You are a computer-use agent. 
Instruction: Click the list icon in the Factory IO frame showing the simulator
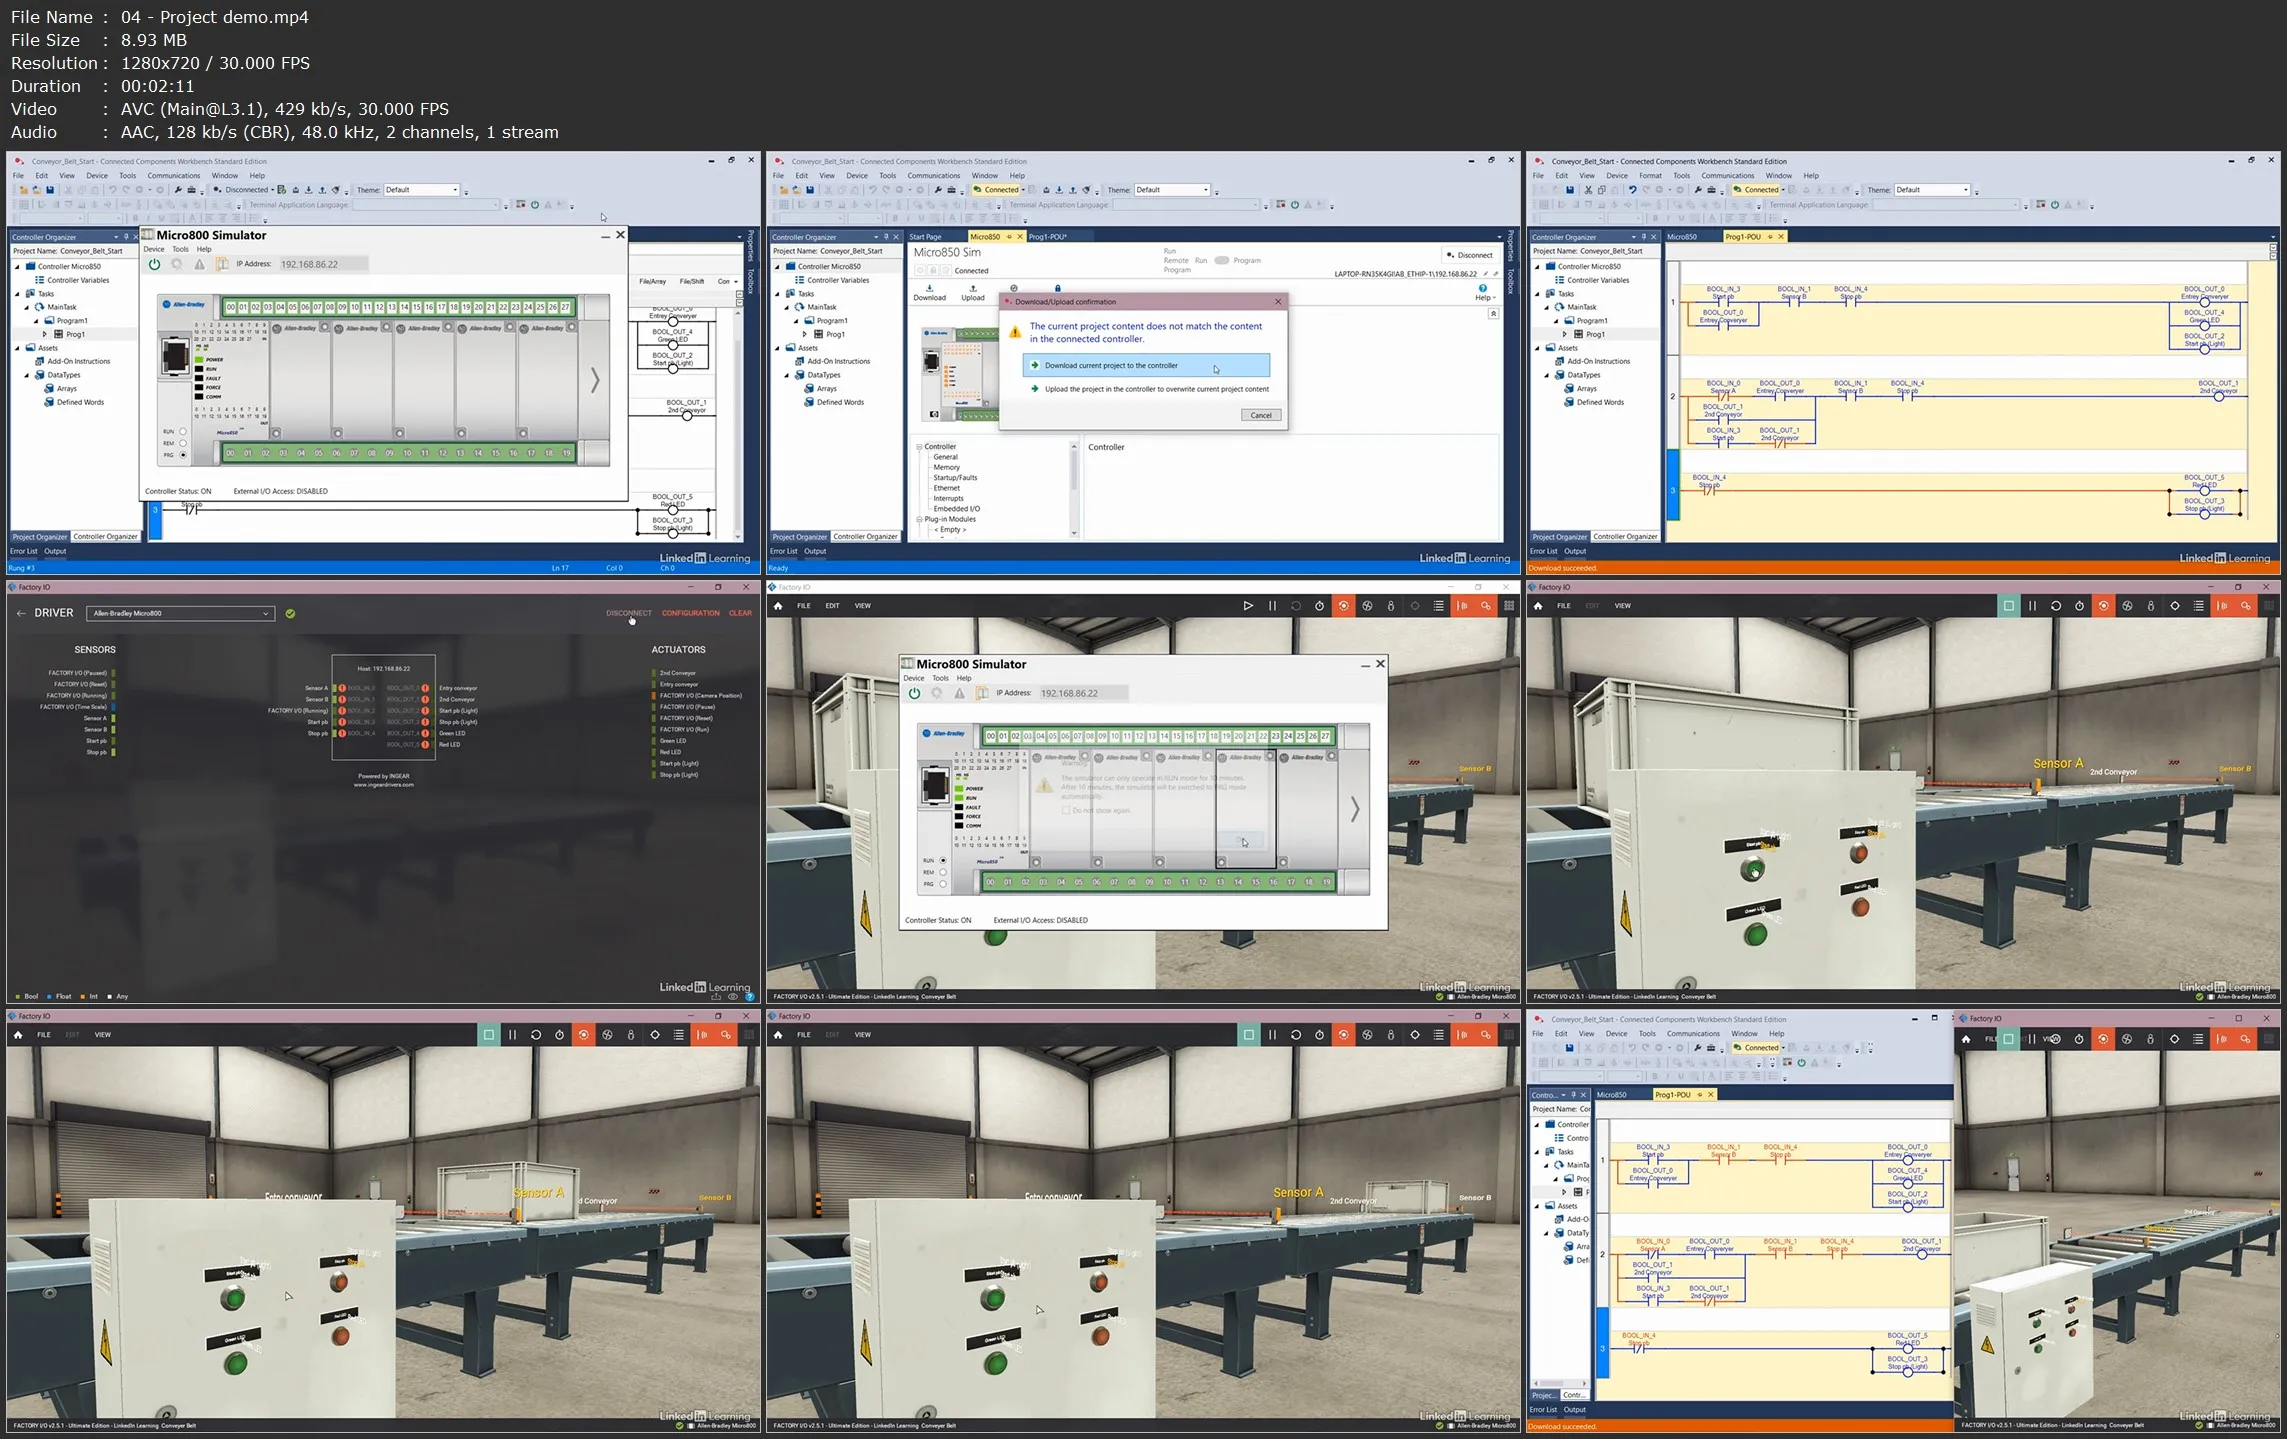[x=1439, y=606]
